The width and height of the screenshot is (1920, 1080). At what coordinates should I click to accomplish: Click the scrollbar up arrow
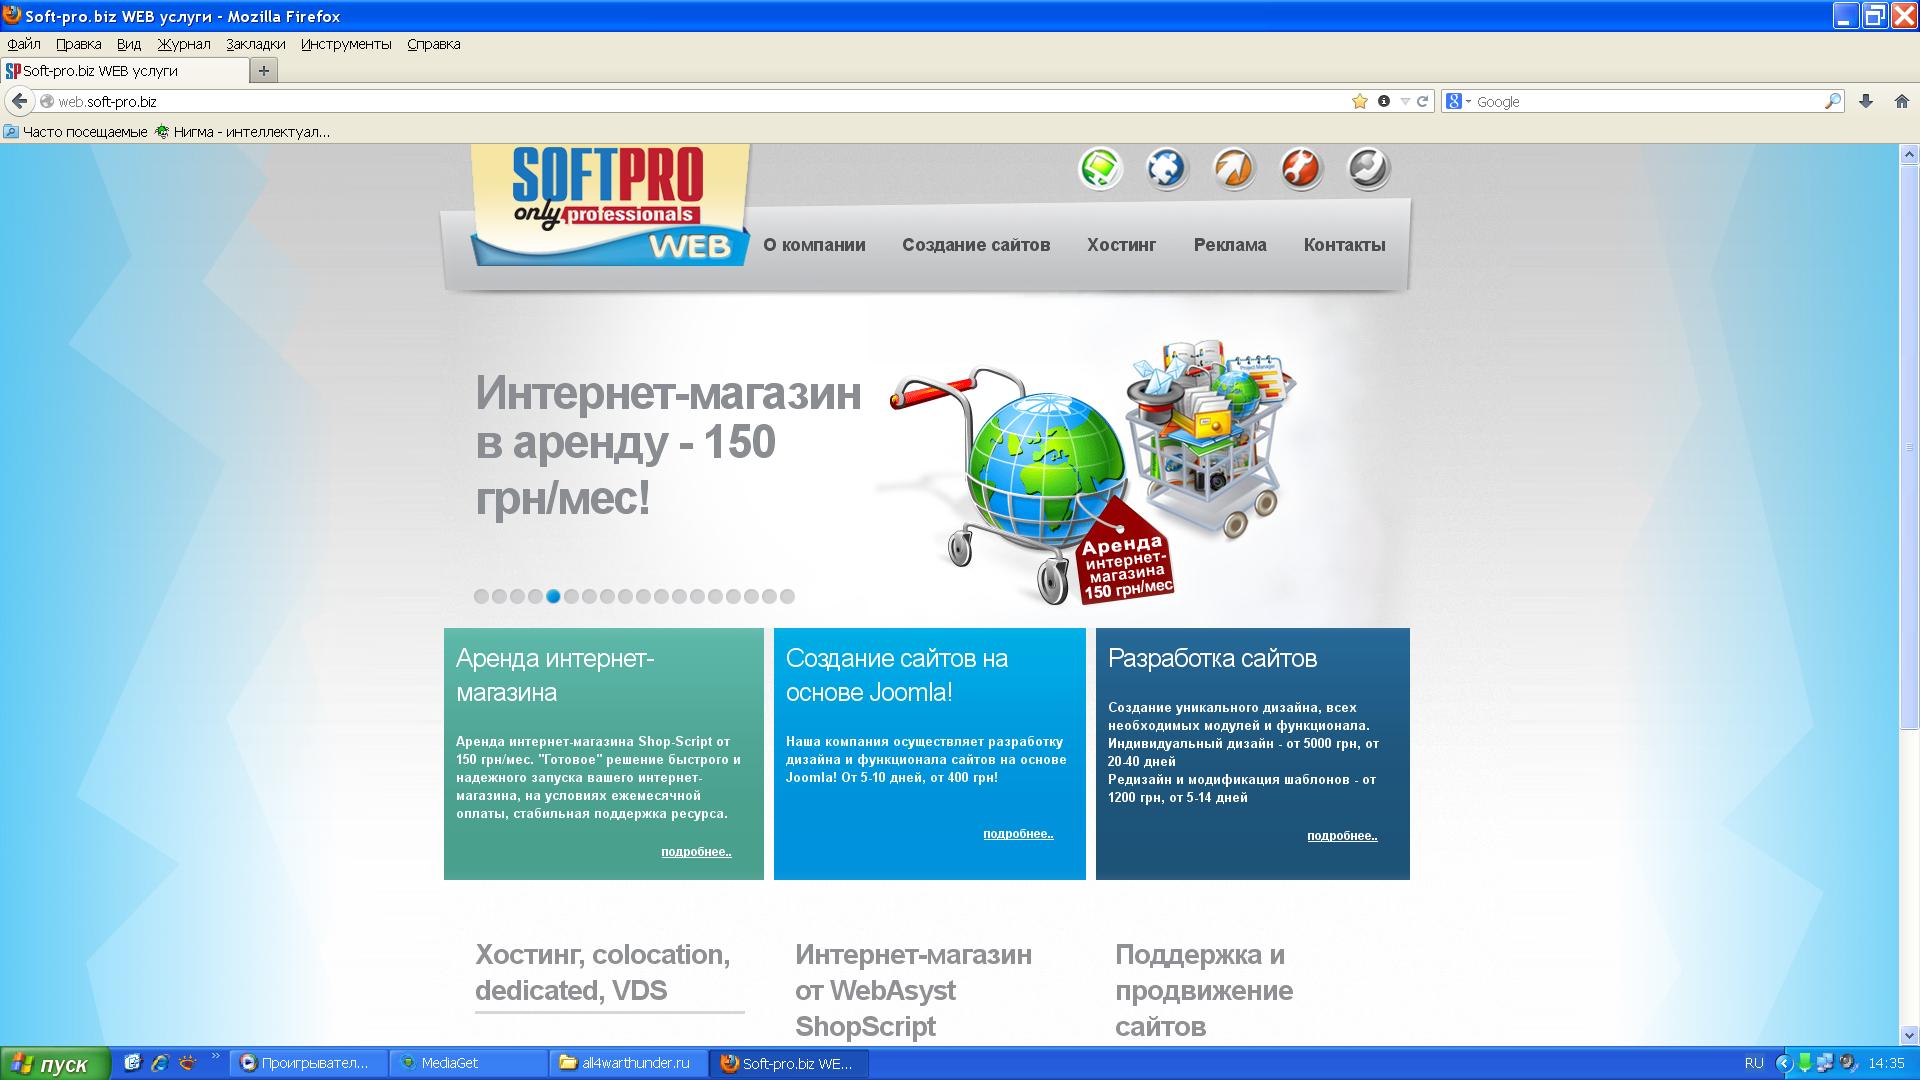(x=1909, y=155)
